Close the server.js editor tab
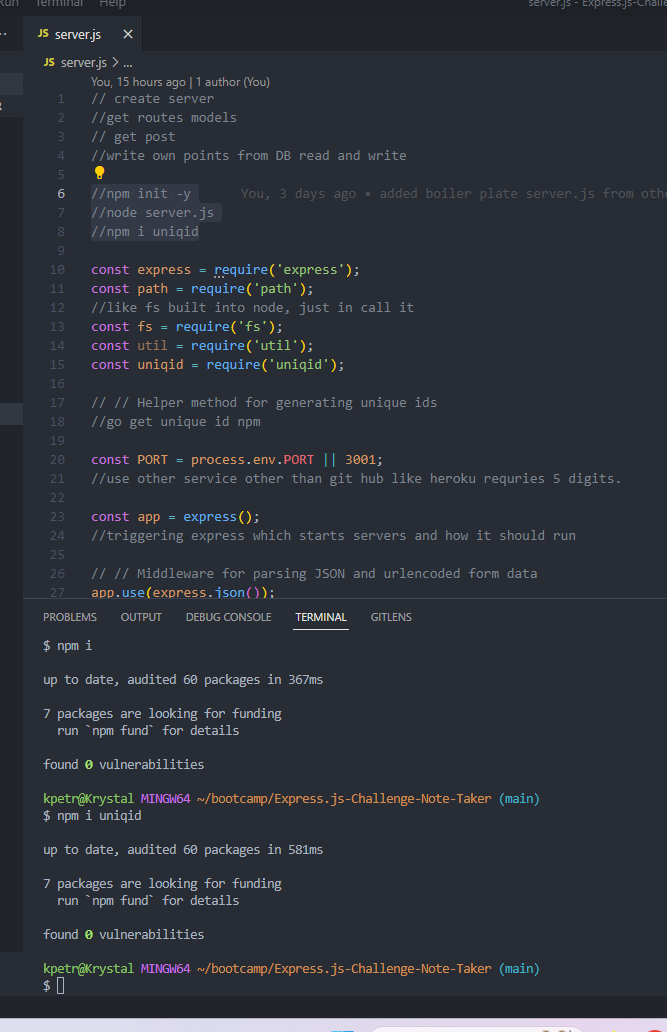The height and width of the screenshot is (1032, 667). [x=128, y=34]
